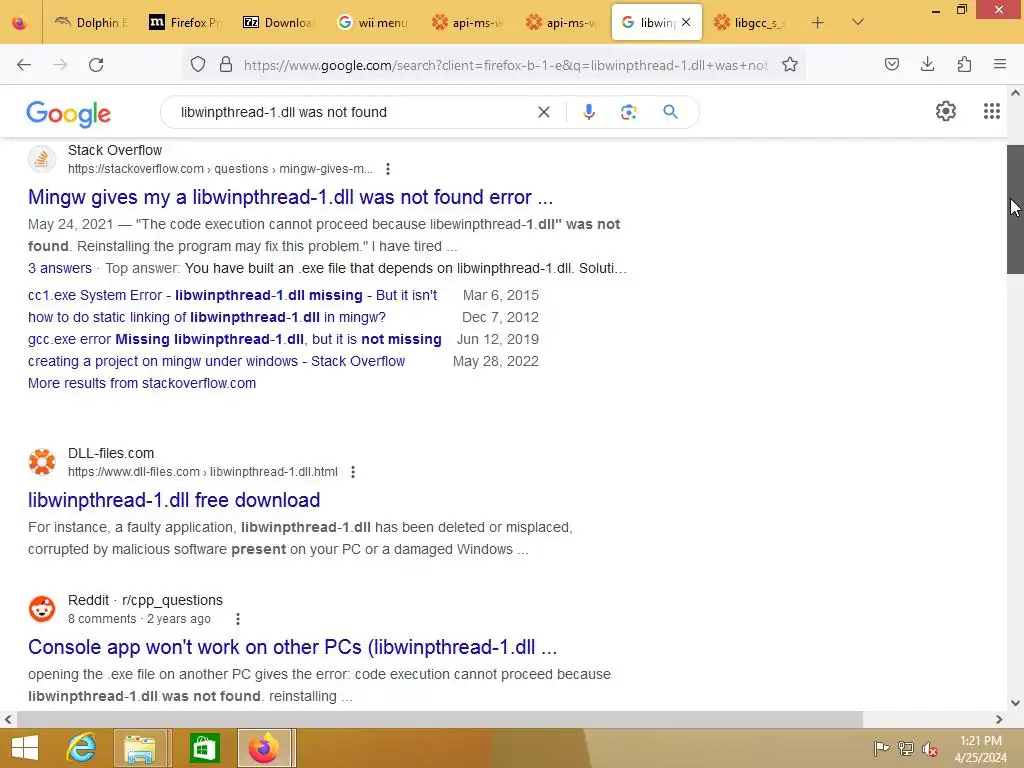Open the Firefox Extensions puzzle icon
The width and height of the screenshot is (1024, 768).
tap(964, 64)
